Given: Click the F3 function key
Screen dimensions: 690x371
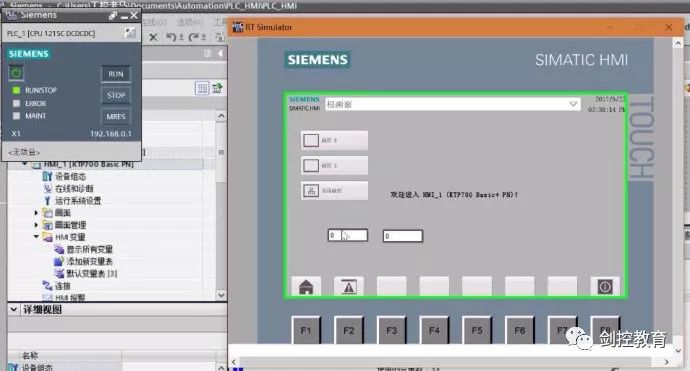Looking at the screenshot, I should point(391,330).
